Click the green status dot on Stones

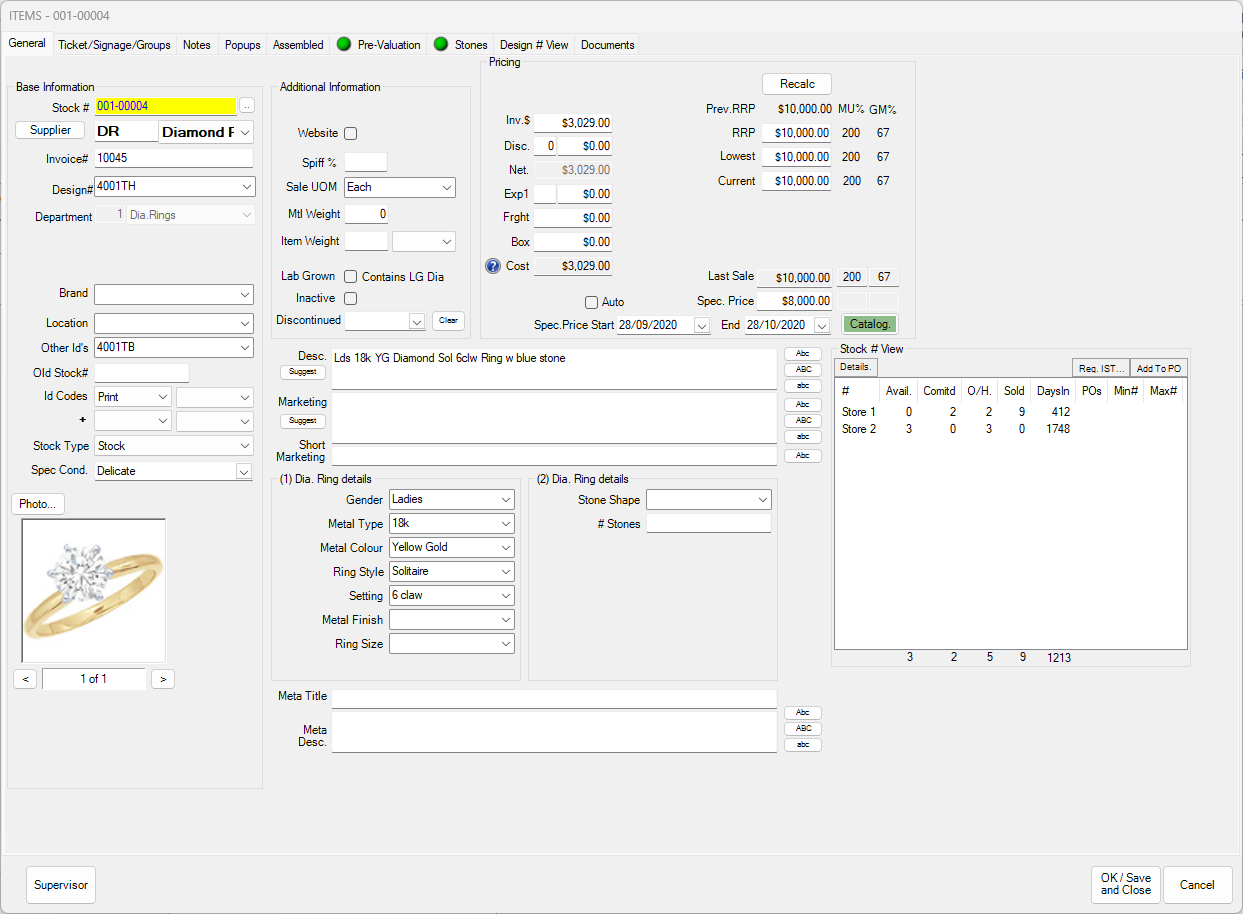(x=440, y=44)
